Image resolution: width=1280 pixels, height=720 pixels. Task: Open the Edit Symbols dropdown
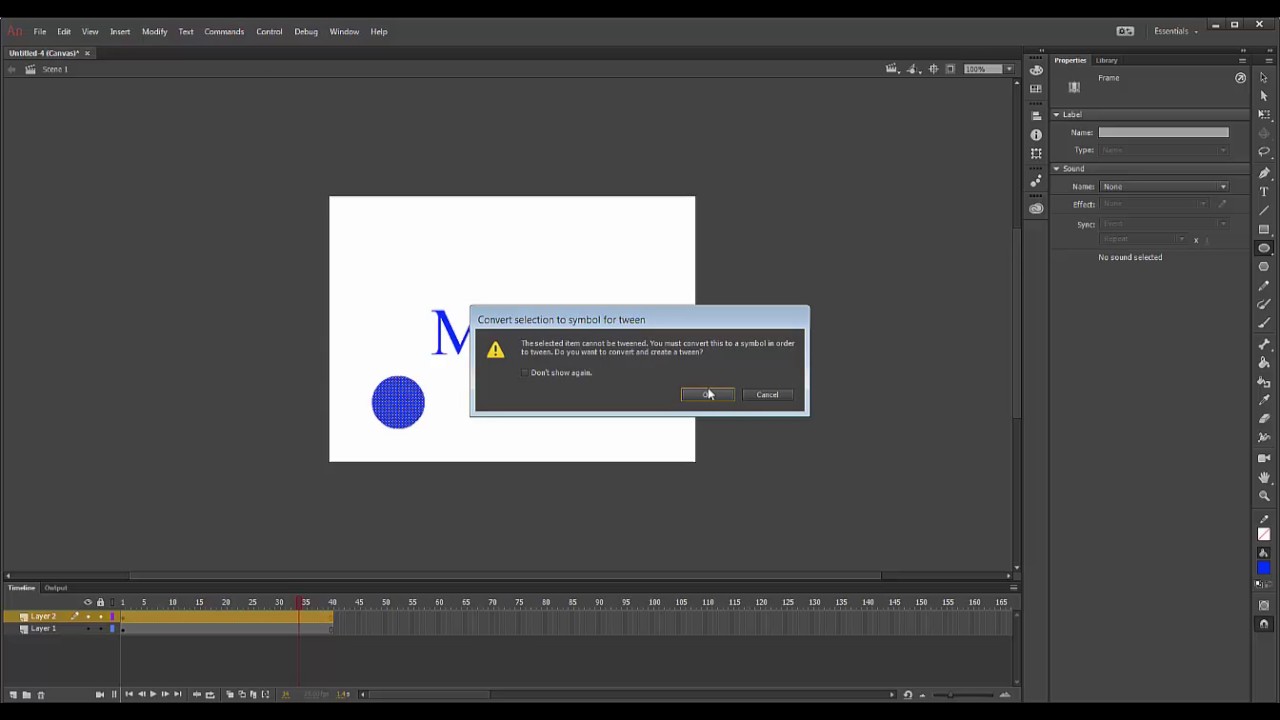[x=913, y=69]
